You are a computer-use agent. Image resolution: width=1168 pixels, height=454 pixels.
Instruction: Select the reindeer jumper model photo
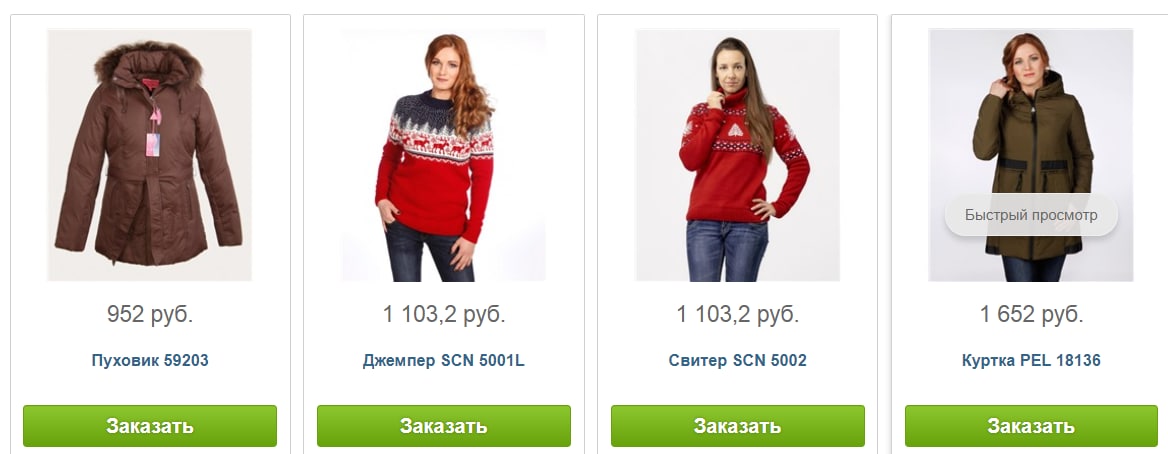click(444, 155)
